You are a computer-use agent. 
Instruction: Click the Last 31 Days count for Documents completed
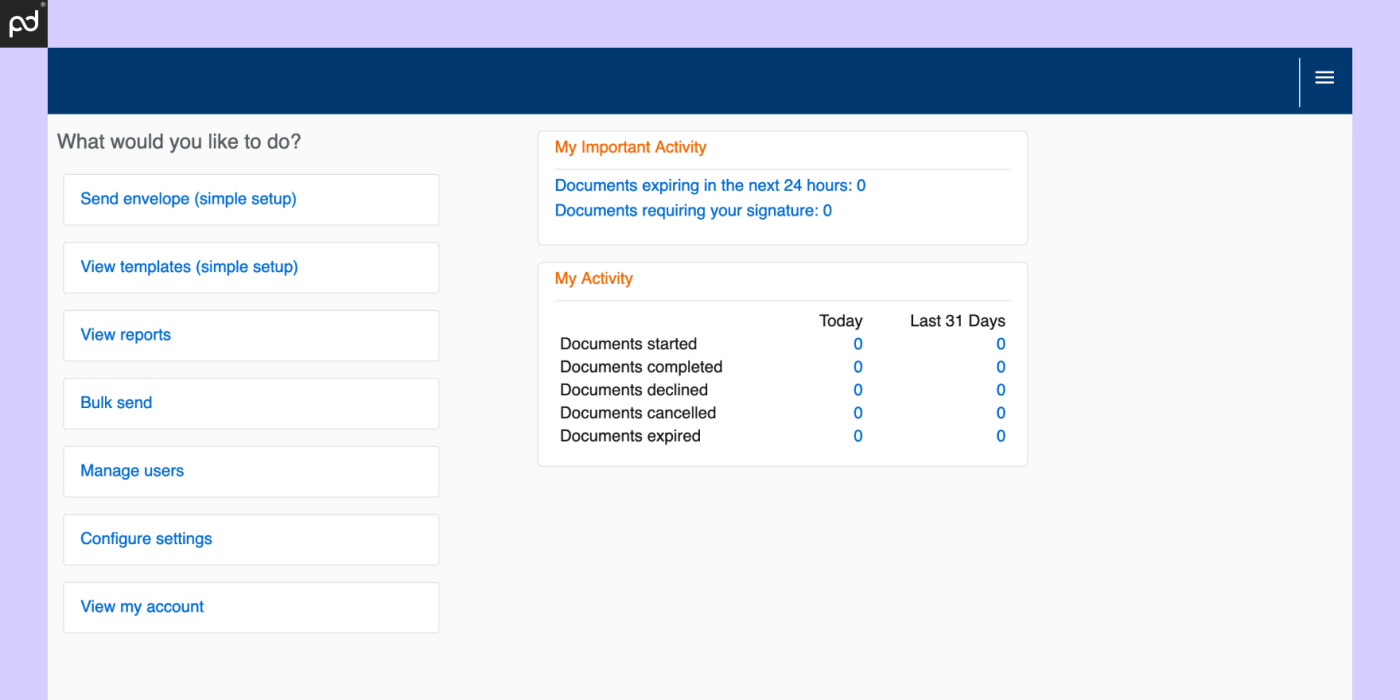coord(1000,366)
